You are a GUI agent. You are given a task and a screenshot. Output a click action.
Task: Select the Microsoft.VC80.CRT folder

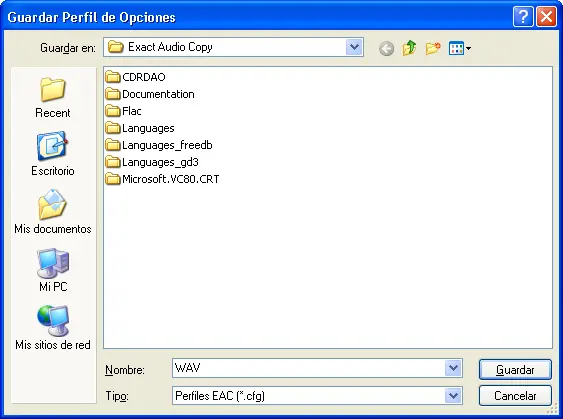click(162, 179)
